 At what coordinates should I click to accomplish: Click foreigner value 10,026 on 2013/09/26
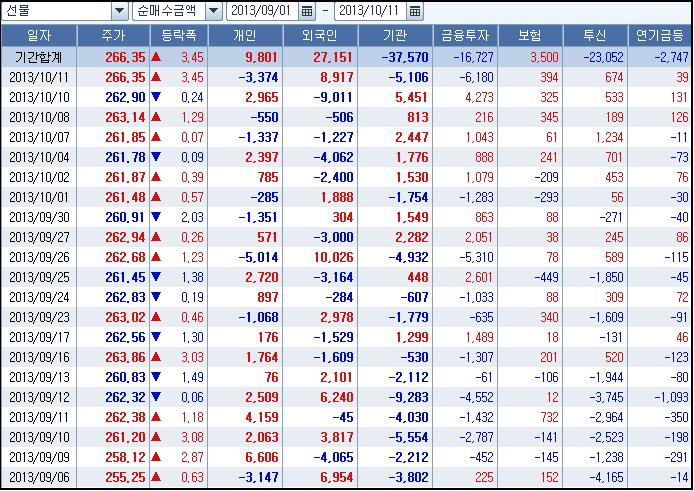pyautogui.click(x=334, y=257)
